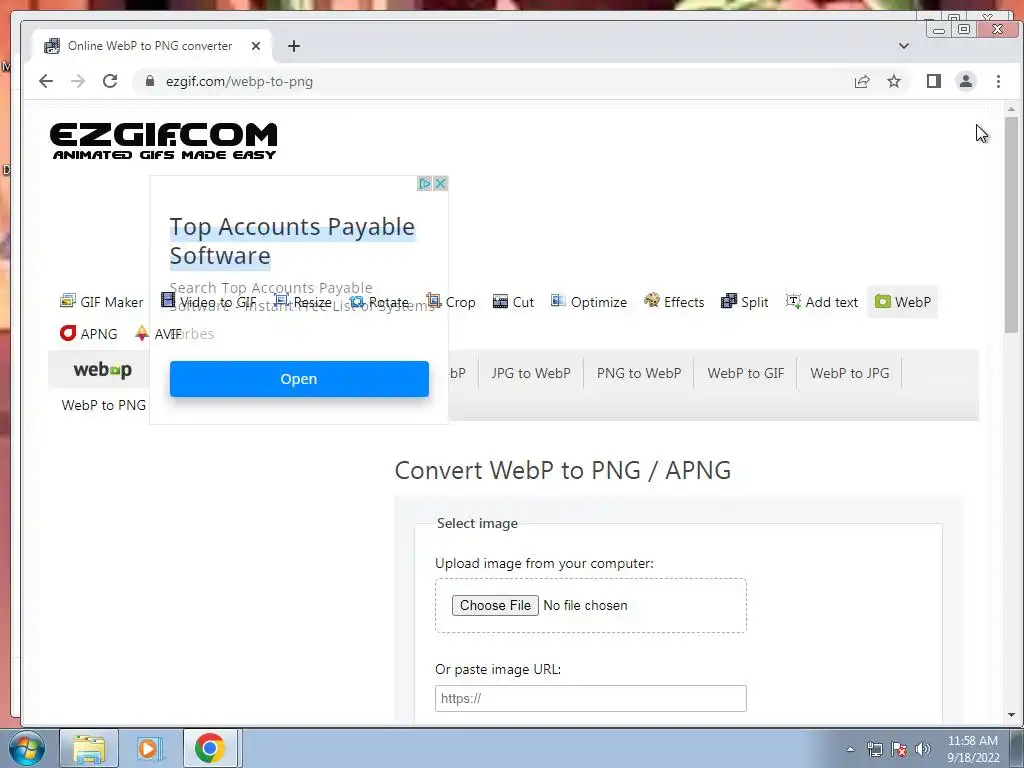Click the scrollbar down arrow
The image size is (1024, 768).
pos(1012,715)
